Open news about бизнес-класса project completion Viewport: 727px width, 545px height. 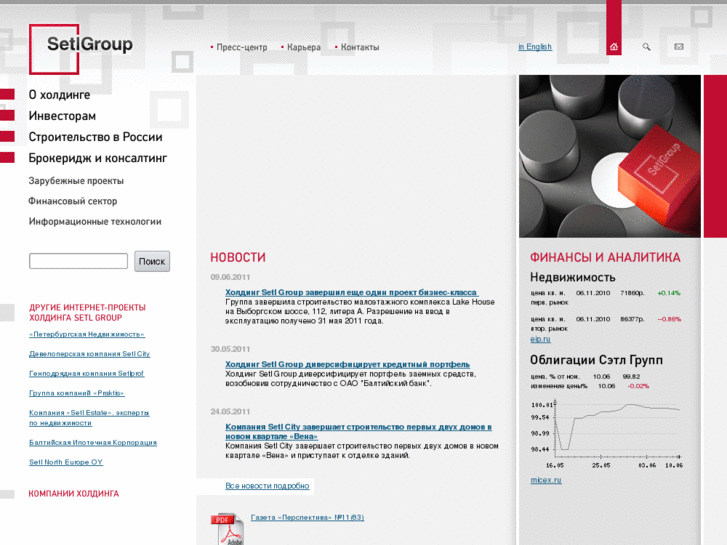click(x=351, y=292)
